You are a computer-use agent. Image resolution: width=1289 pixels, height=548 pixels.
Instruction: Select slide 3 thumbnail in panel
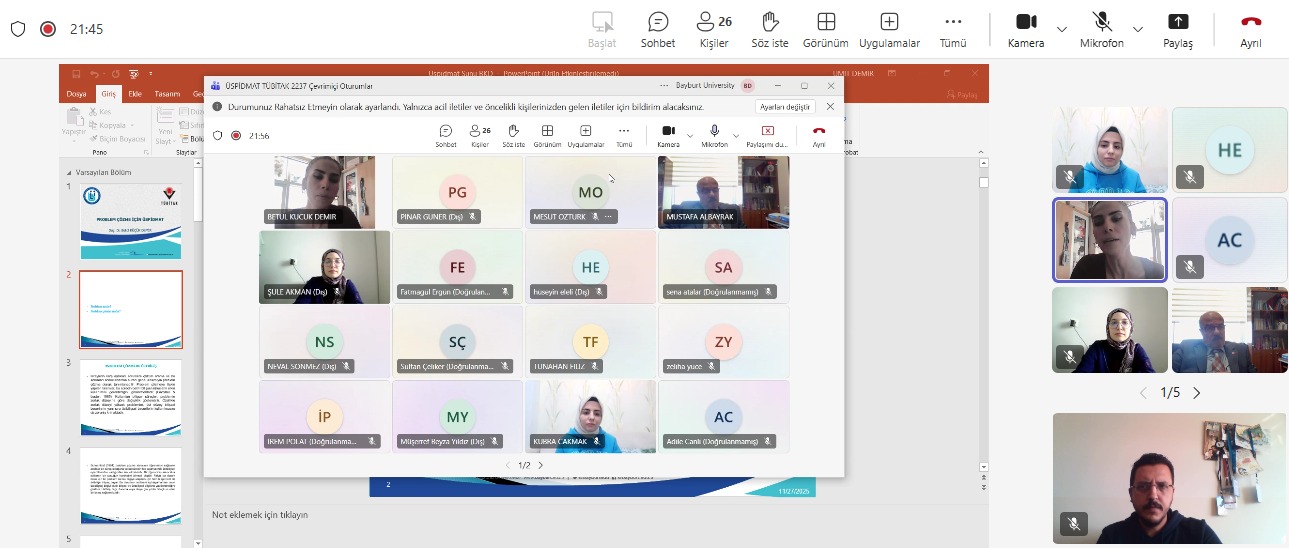130,397
